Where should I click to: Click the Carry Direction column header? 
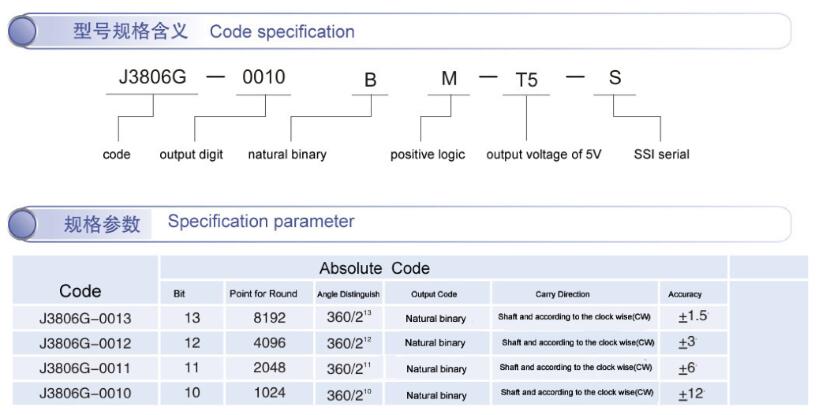(562, 294)
